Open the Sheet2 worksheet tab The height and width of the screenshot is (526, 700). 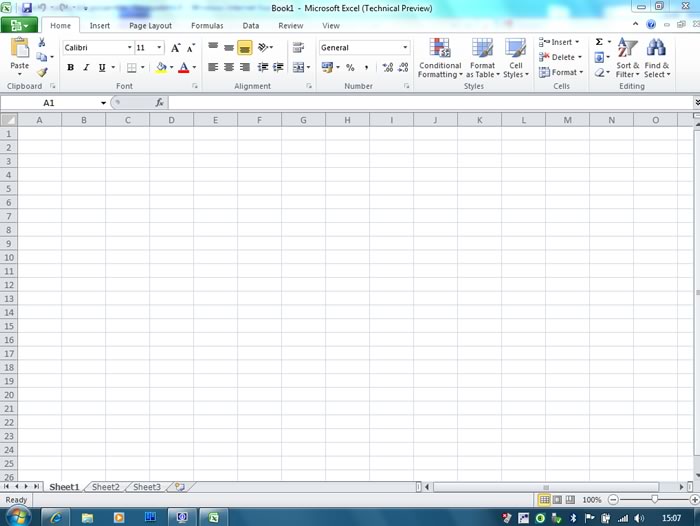pyautogui.click(x=106, y=487)
